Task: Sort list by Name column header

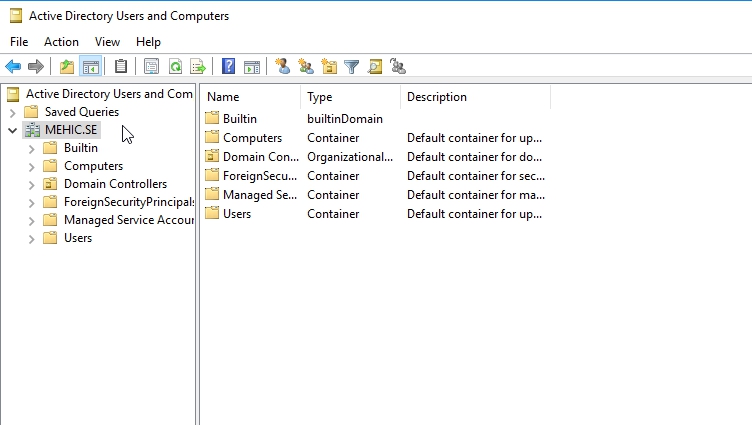Action: tap(250, 97)
